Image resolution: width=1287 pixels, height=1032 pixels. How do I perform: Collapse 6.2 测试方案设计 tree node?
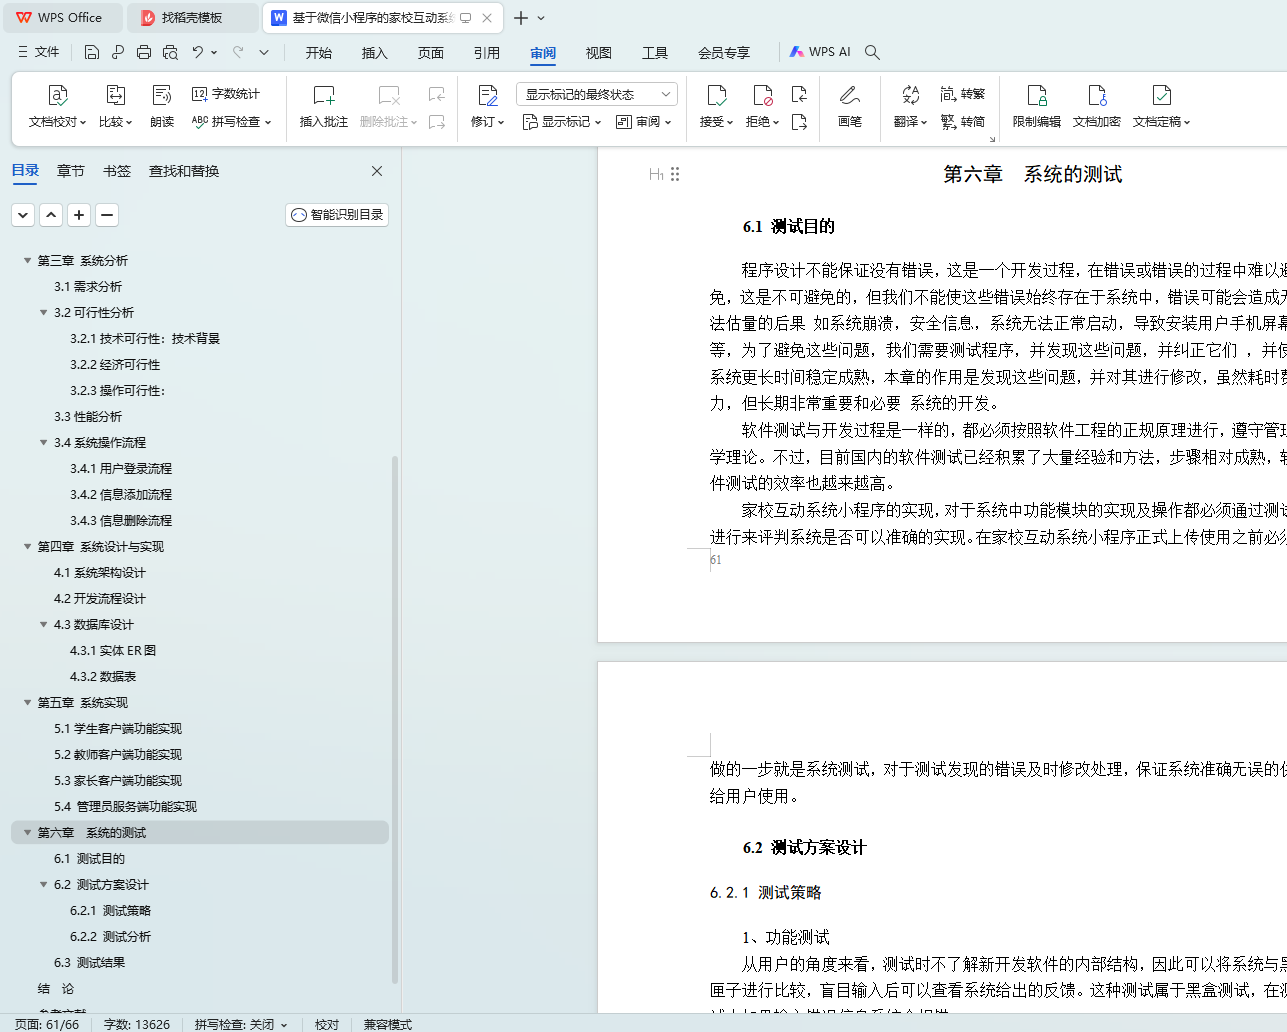pos(43,884)
